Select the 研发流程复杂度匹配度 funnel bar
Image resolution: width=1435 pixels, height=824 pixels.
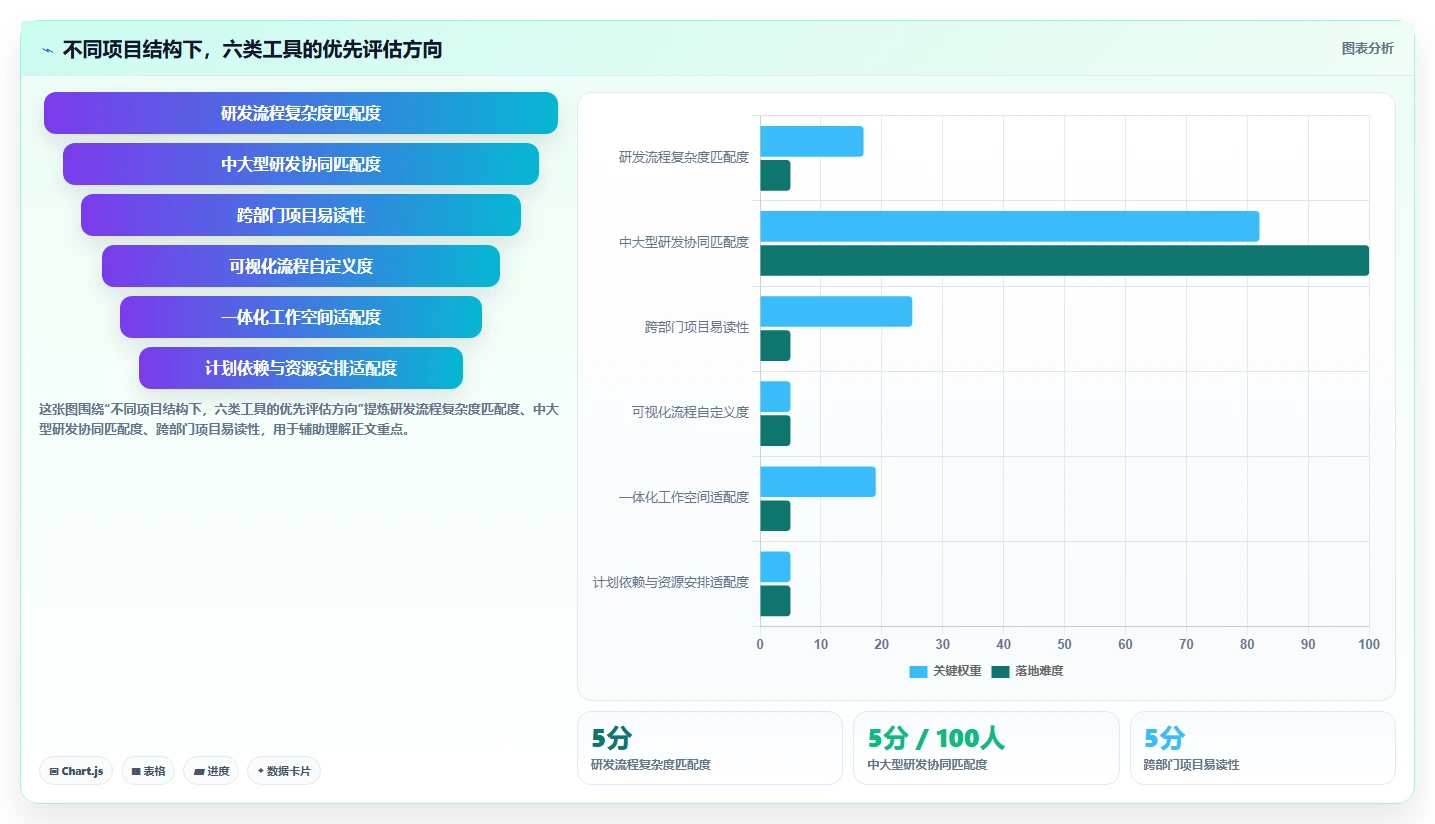click(x=301, y=113)
